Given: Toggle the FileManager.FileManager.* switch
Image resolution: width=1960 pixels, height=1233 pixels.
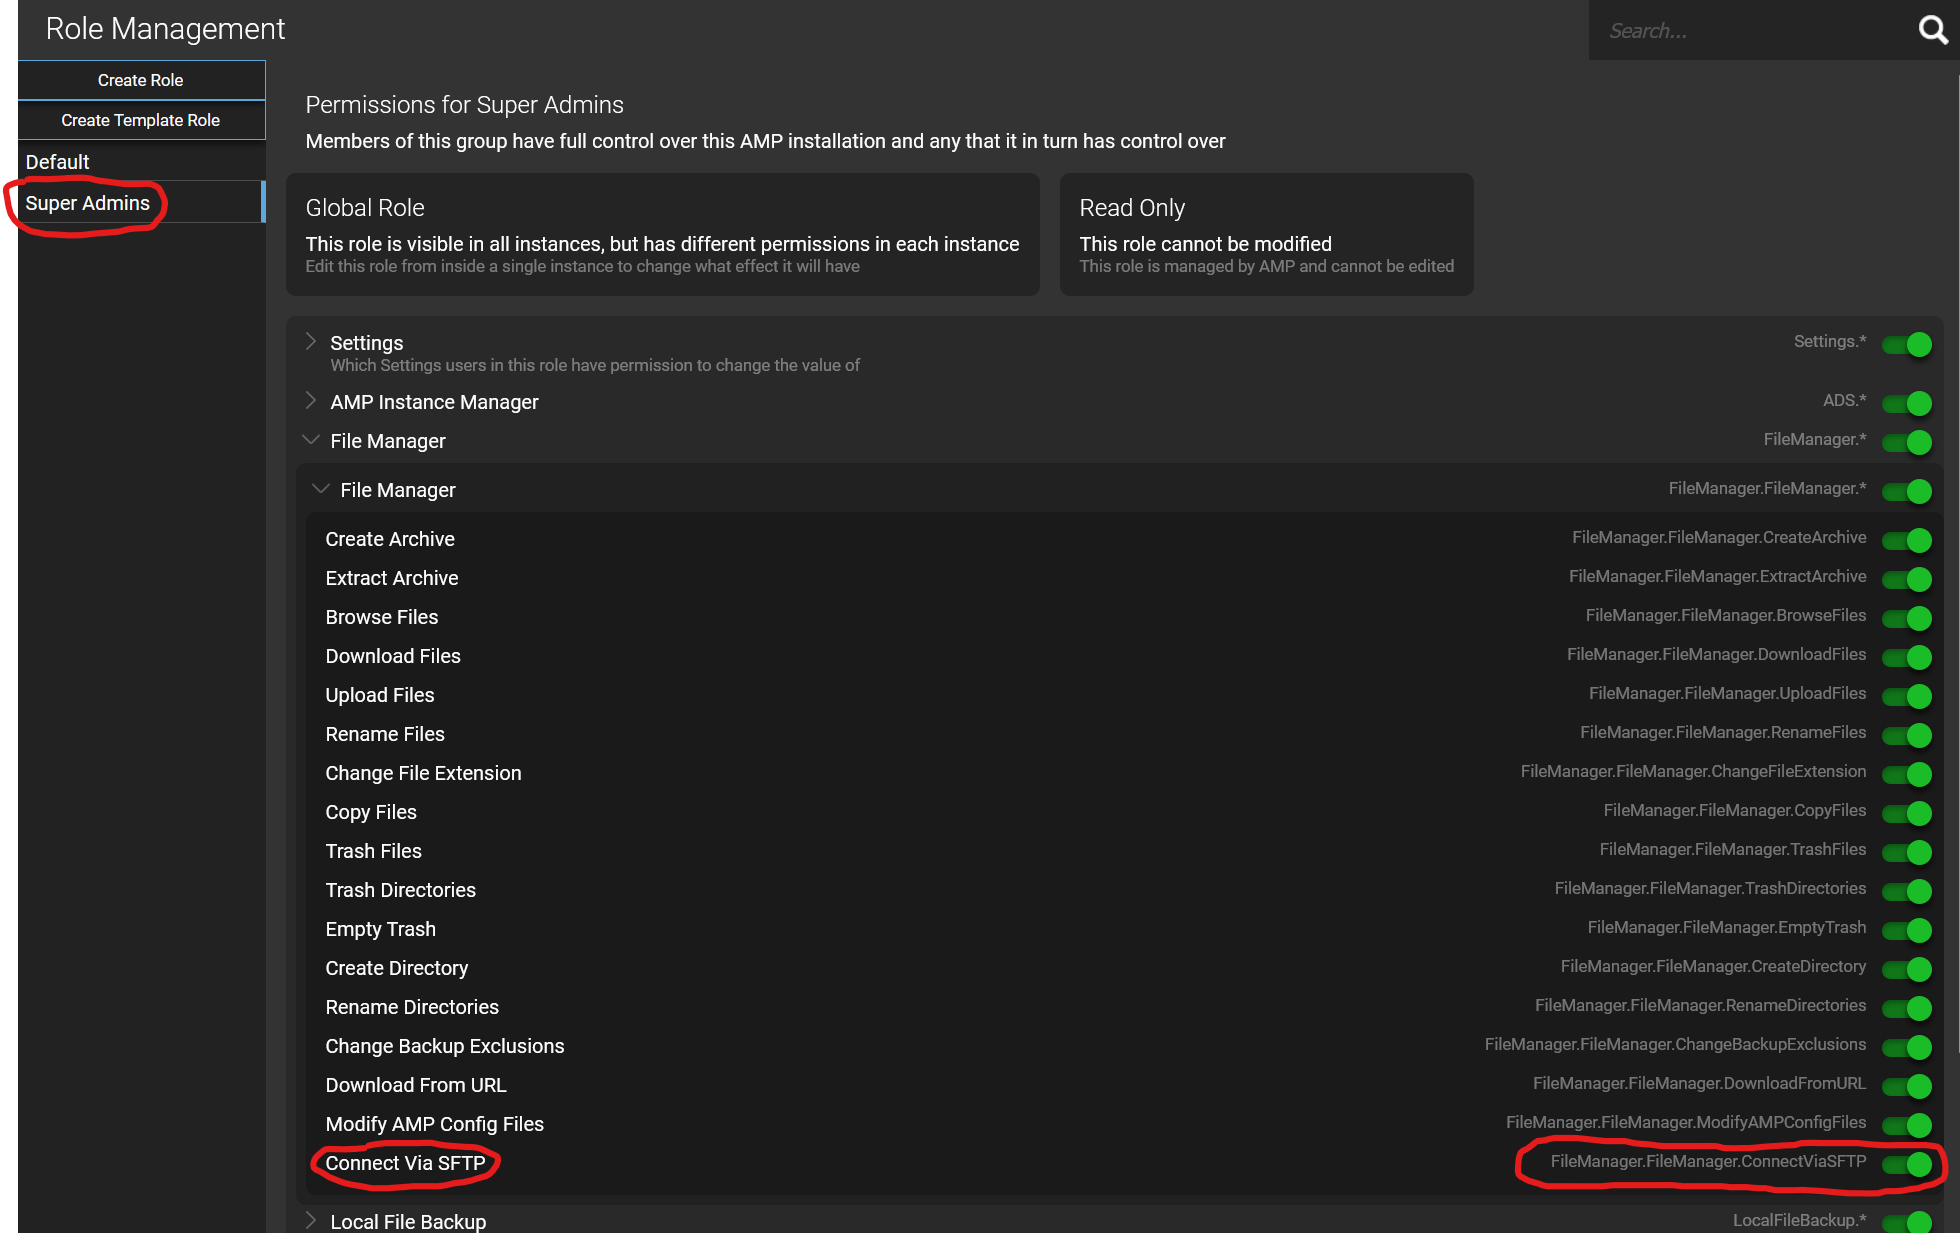Looking at the screenshot, I should click(1907, 491).
